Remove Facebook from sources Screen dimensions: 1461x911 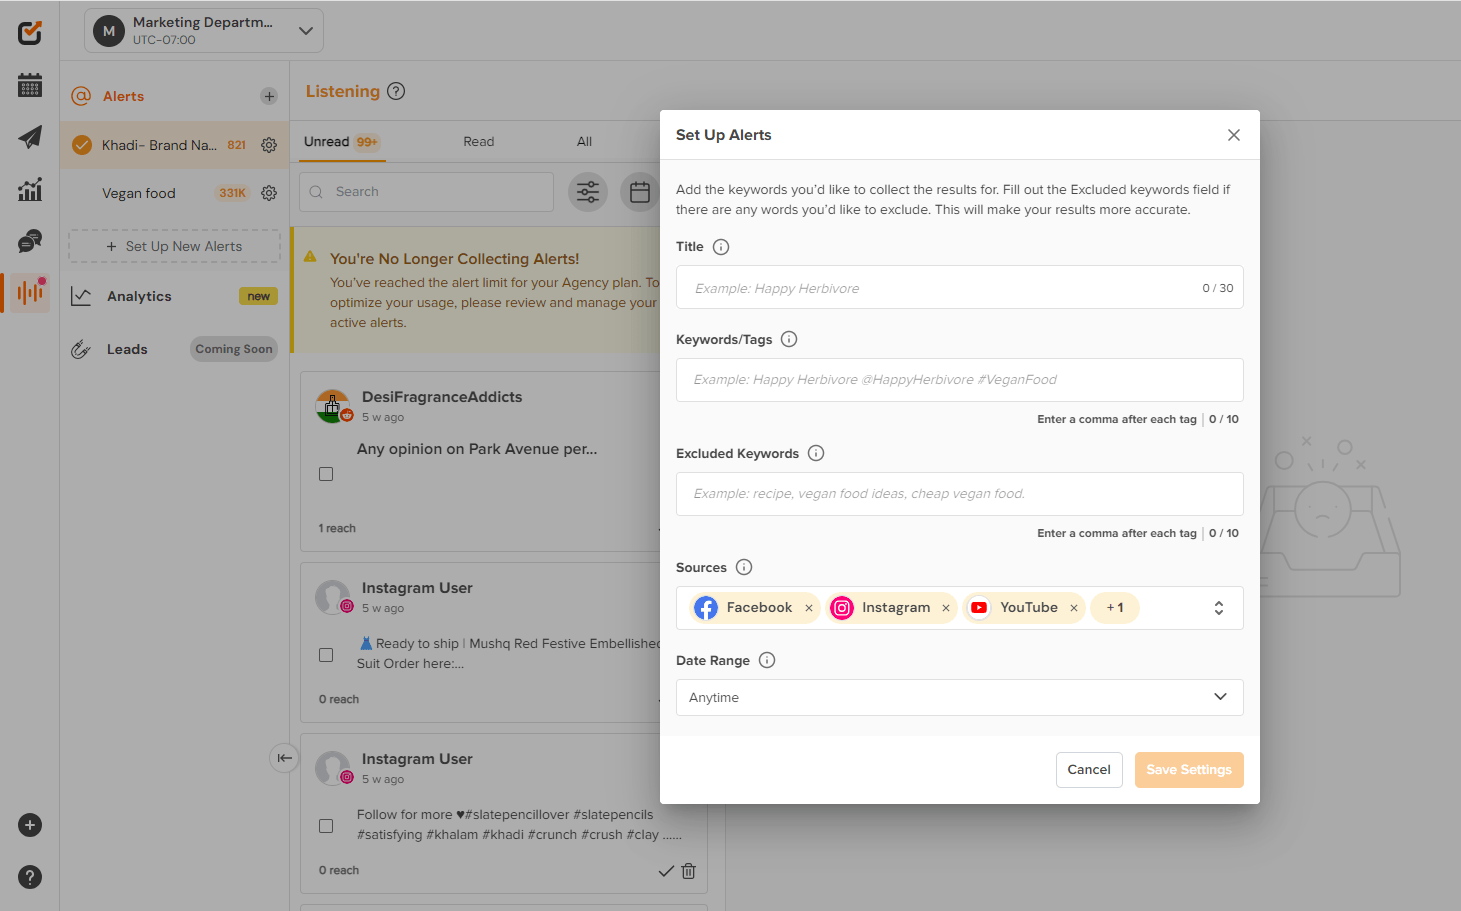point(809,608)
